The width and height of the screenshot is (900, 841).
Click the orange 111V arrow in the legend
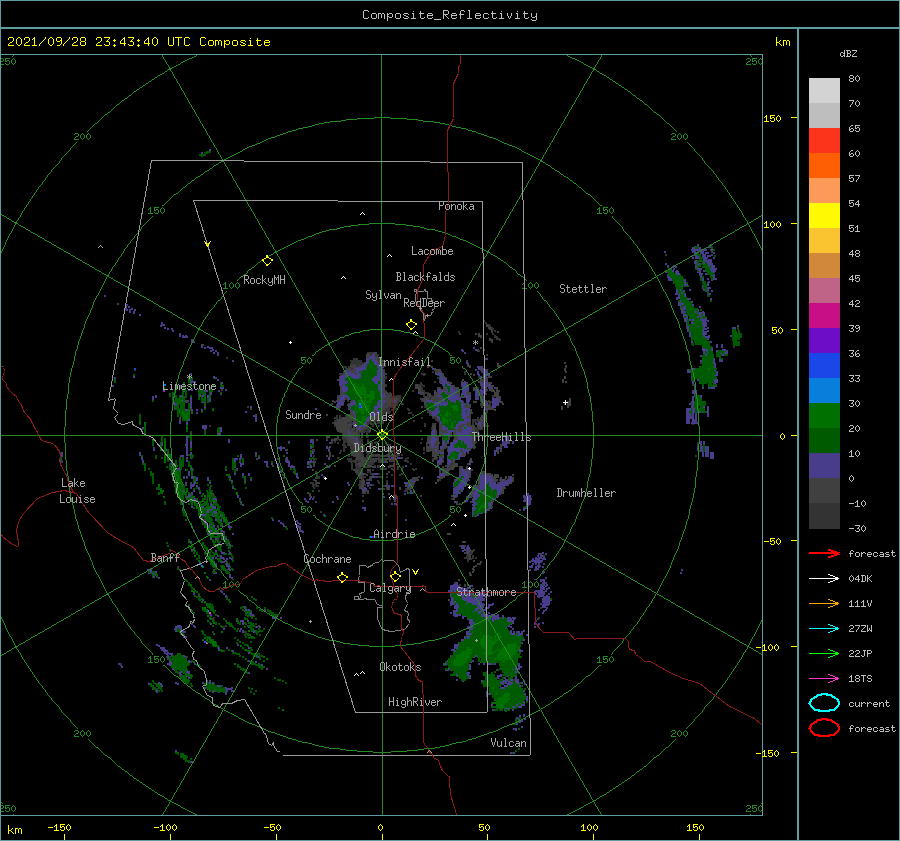[824, 603]
